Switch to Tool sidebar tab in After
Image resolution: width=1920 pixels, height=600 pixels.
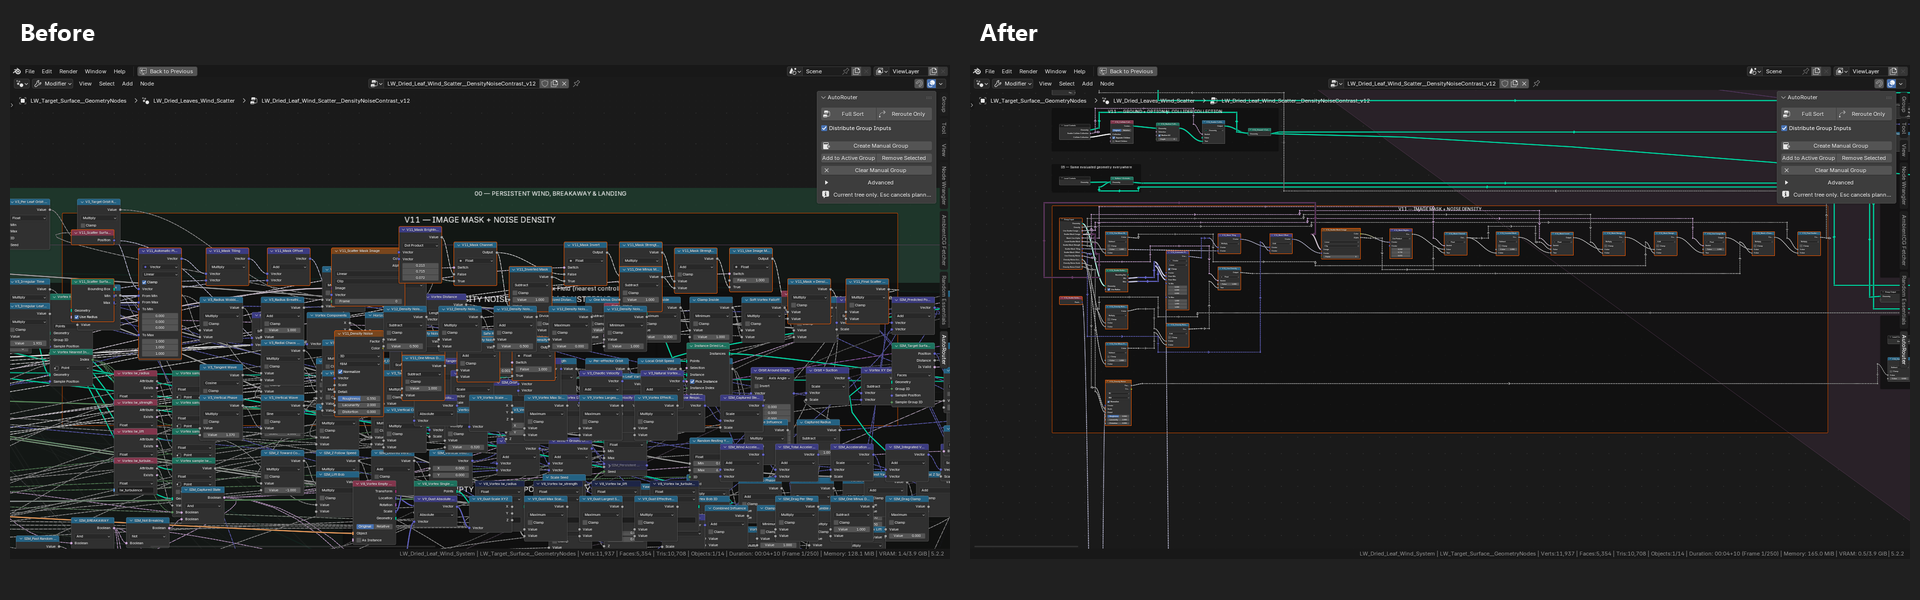tap(1903, 128)
